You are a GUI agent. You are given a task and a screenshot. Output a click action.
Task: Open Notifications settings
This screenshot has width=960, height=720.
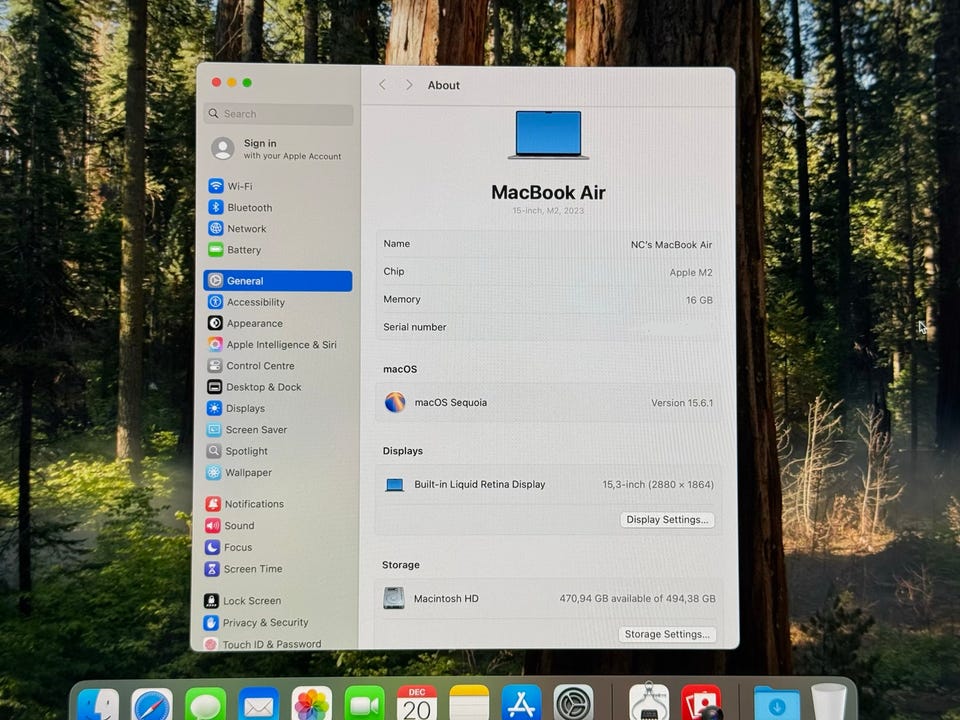click(x=244, y=504)
